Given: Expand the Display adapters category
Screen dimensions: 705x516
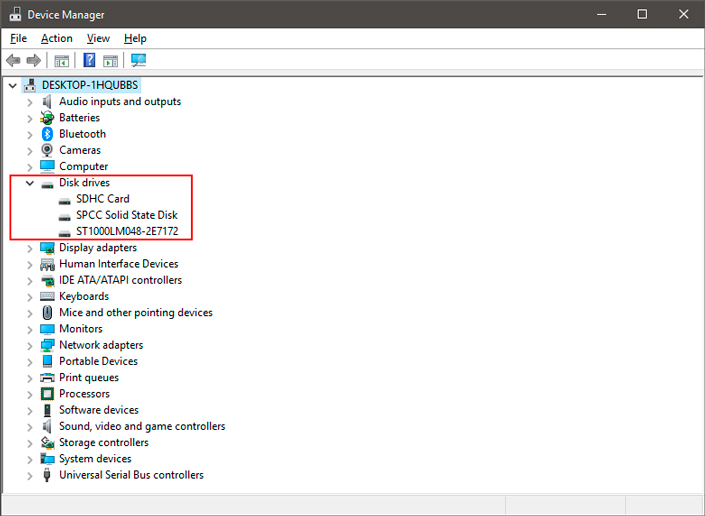Looking at the screenshot, I should 30,248.
